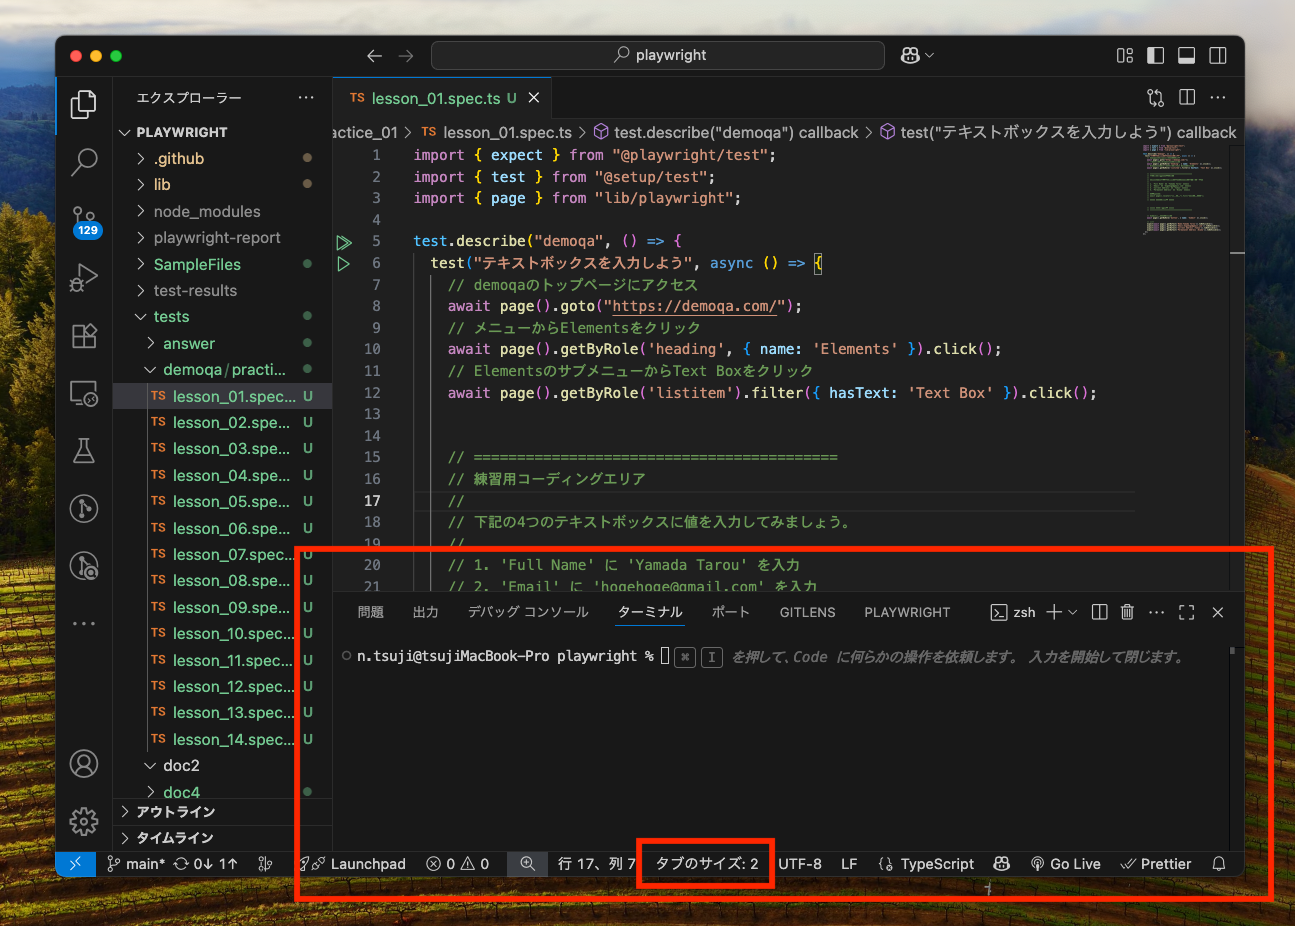This screenshot has height=926, width=1295.
Task: Run the demoqa test via green play arrow
Action: [x=345, y=241]
